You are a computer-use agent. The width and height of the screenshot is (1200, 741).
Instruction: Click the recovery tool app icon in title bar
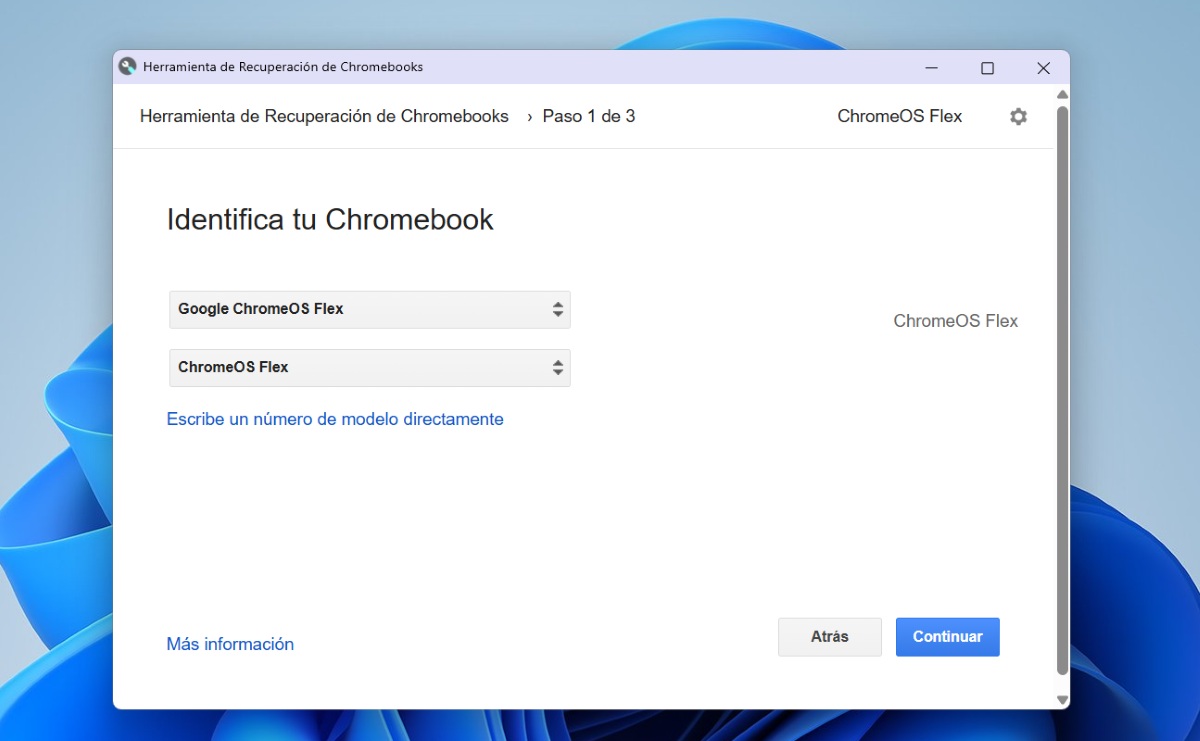pyautogui.click(x=127, y=67)
